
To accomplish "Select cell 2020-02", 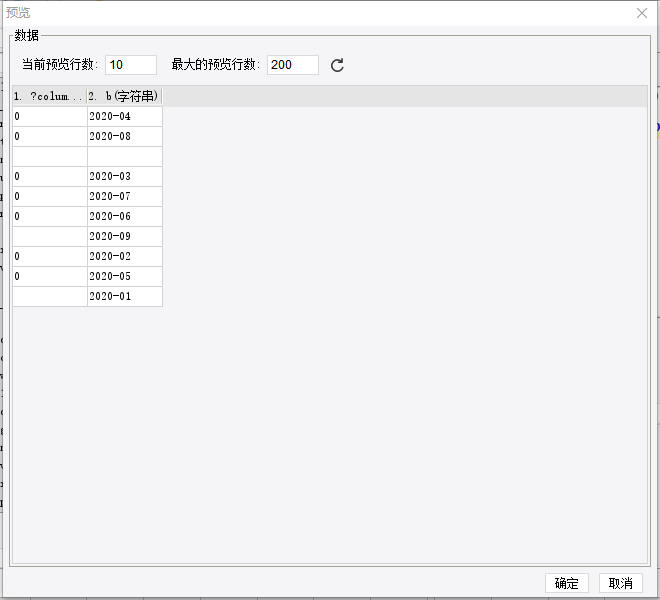I will click(x=125, y=256).
